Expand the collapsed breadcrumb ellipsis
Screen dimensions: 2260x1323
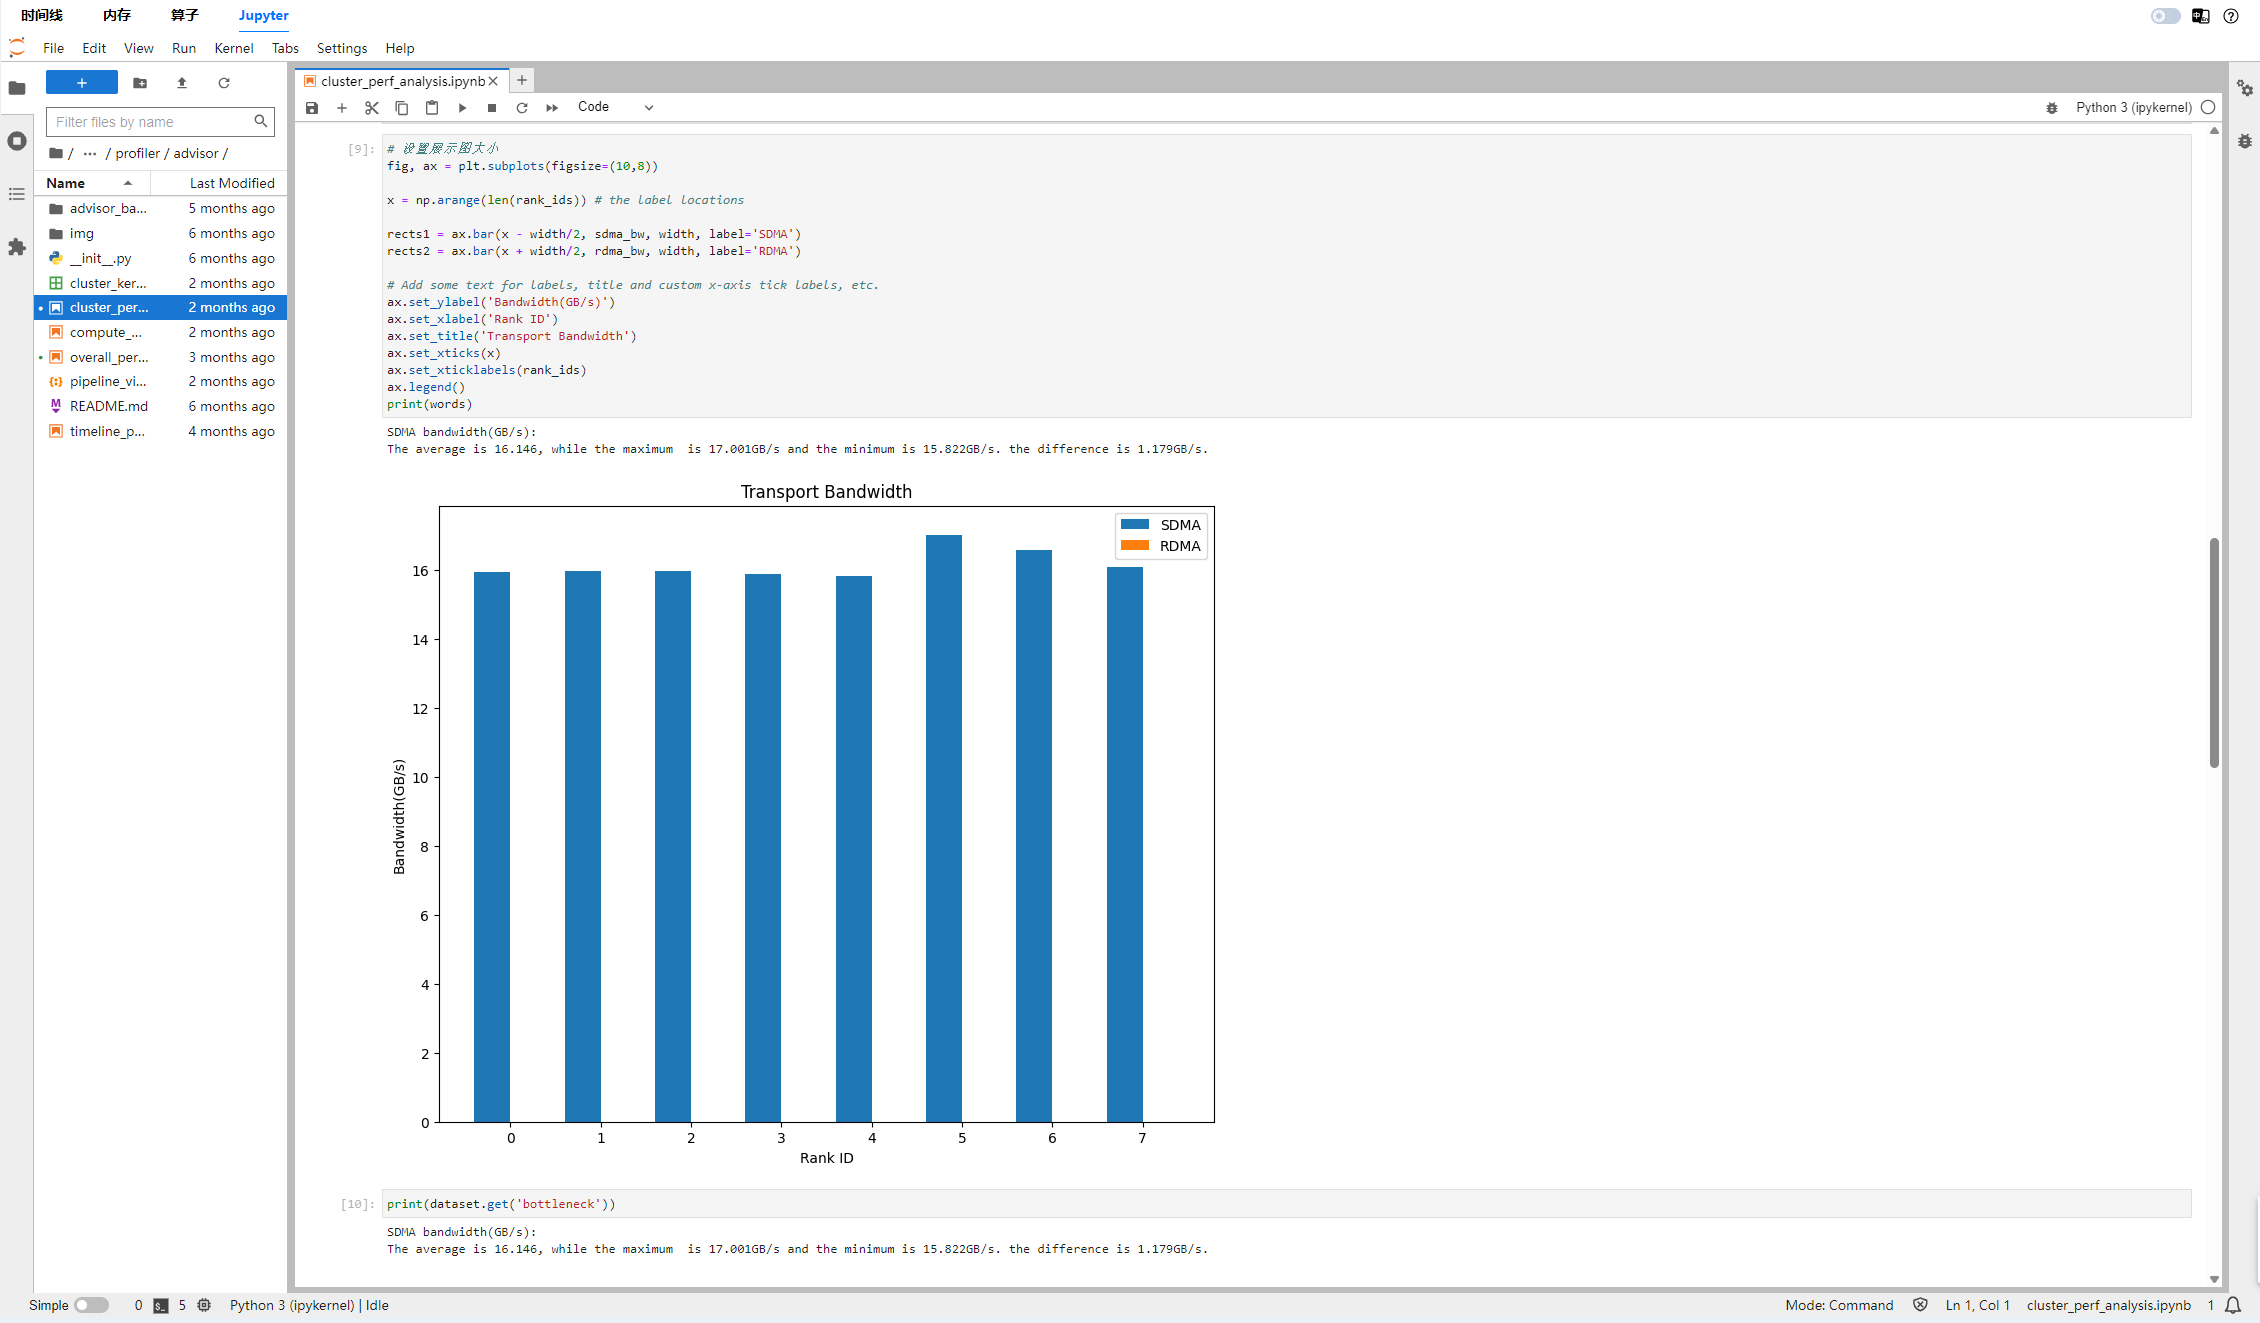coord(90,153)
